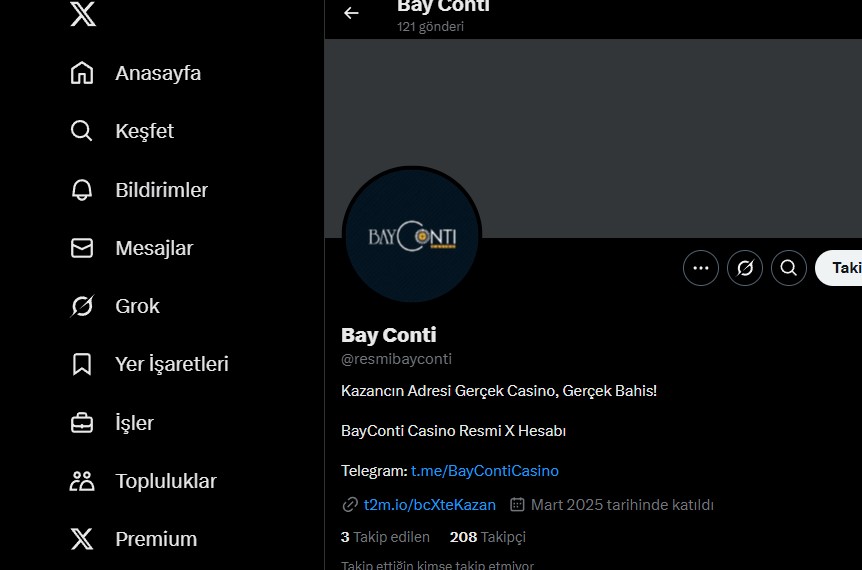Select the Topluluklar menu label

click(166, 482)
